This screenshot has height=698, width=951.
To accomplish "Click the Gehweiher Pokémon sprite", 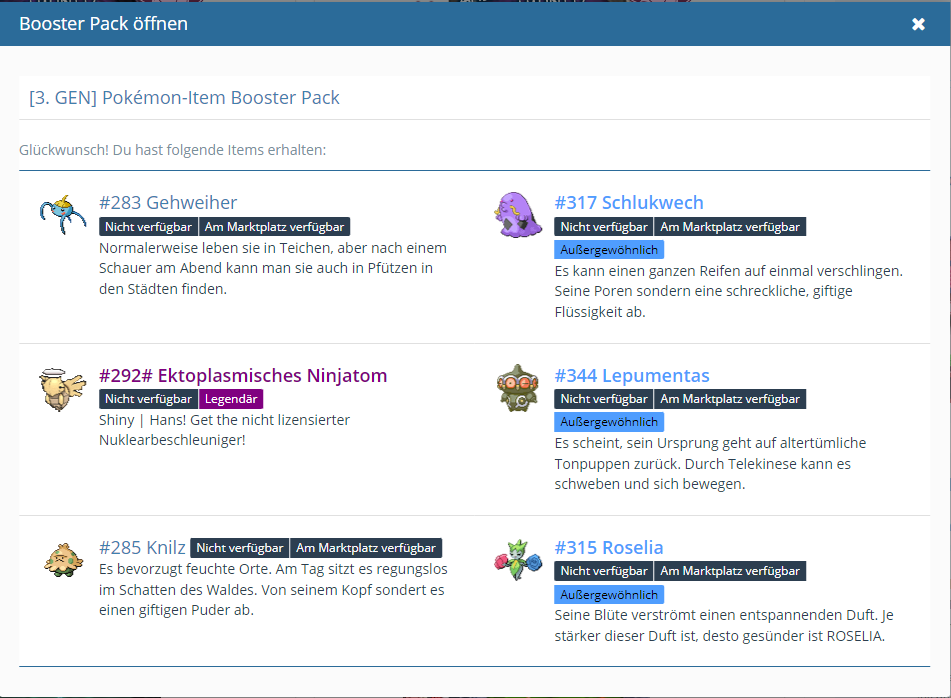I will click(63, 214).
